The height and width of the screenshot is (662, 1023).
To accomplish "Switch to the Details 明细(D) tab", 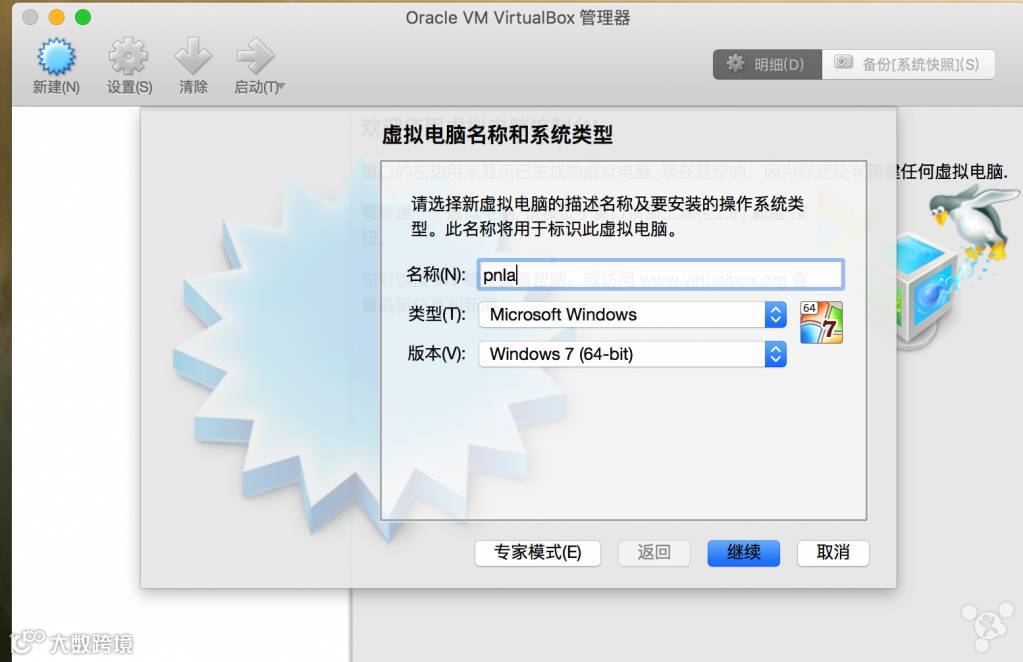I will [767, 65].
